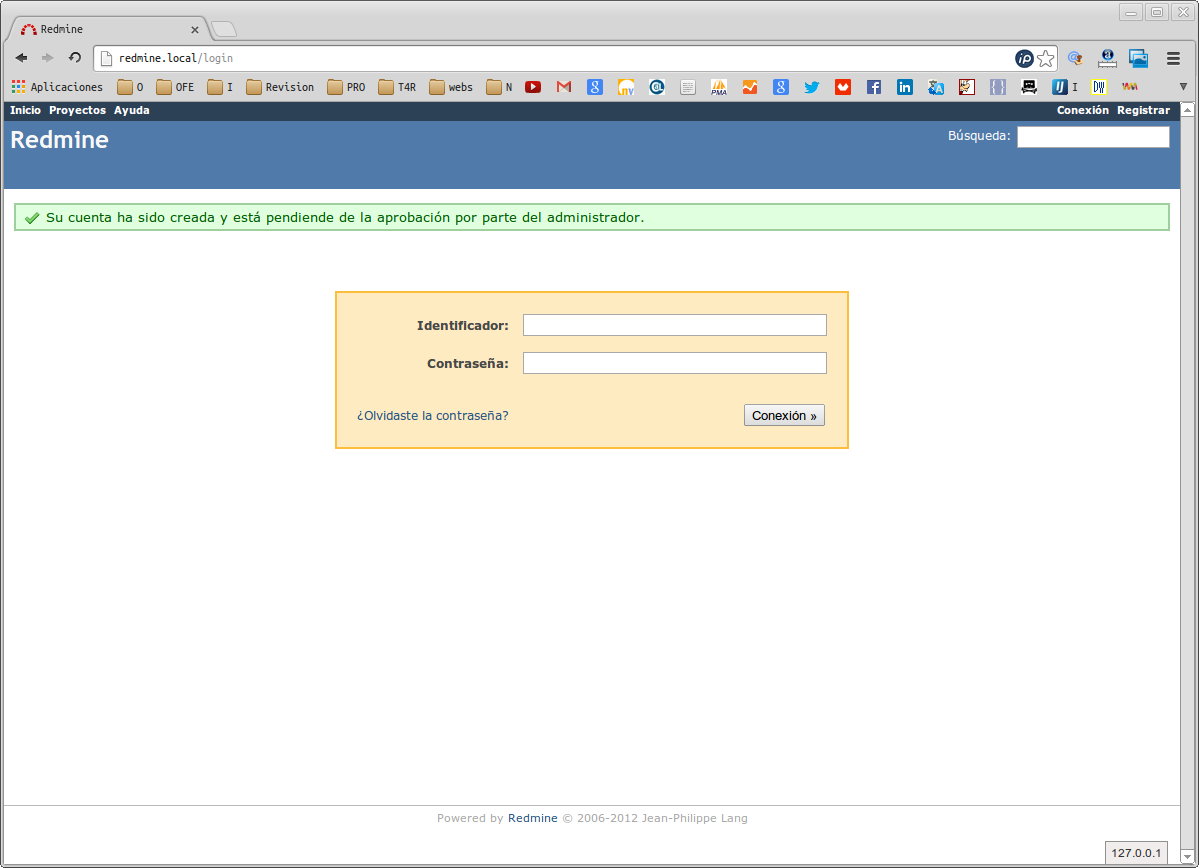Open the Facebook bookmark
Viewport: 1199px width, 868px height.
pos(873,87)
